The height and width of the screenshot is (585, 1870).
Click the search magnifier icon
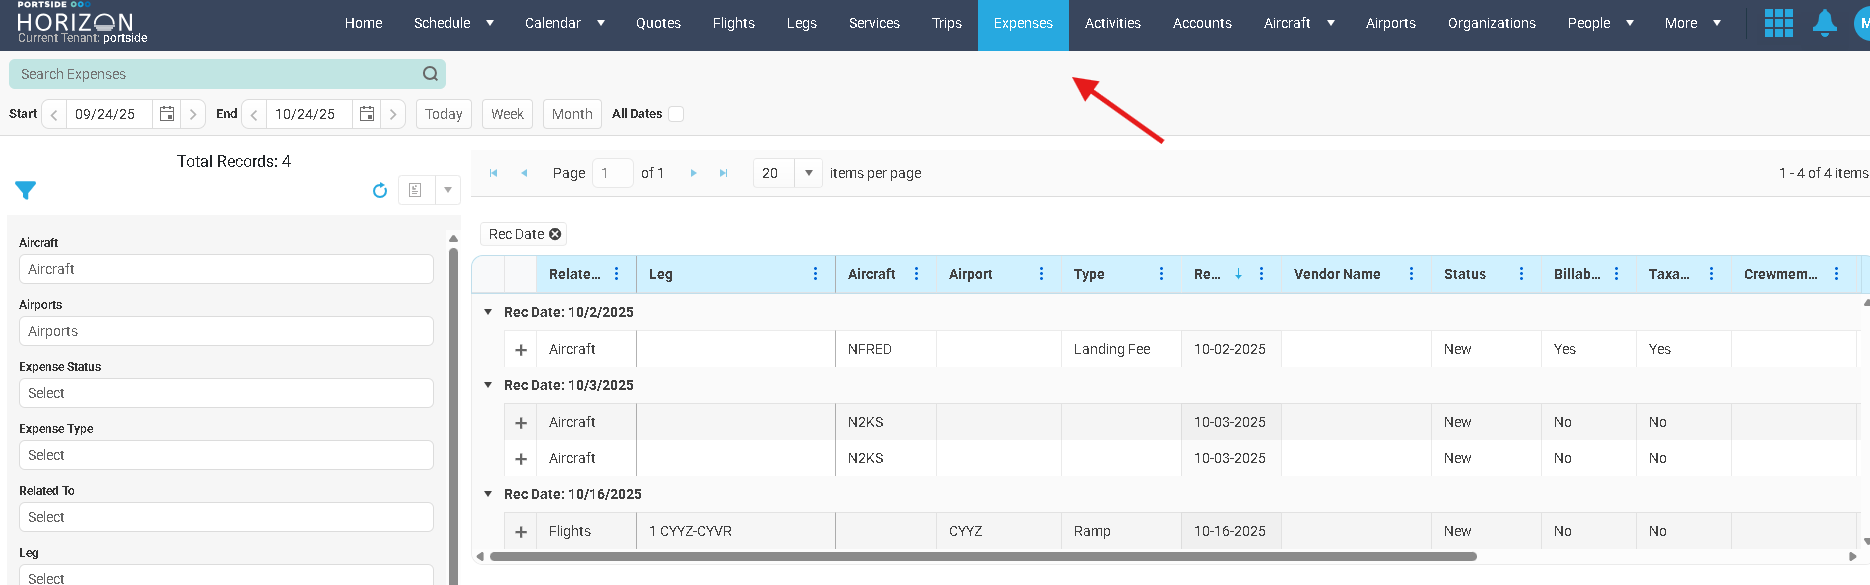point(430,74)
